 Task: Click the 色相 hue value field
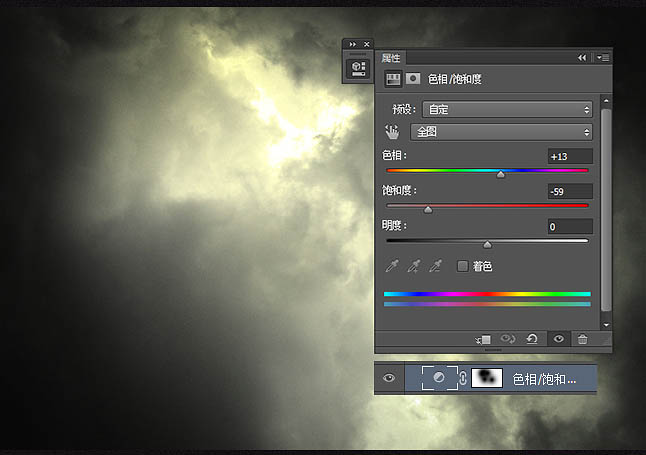570,156
